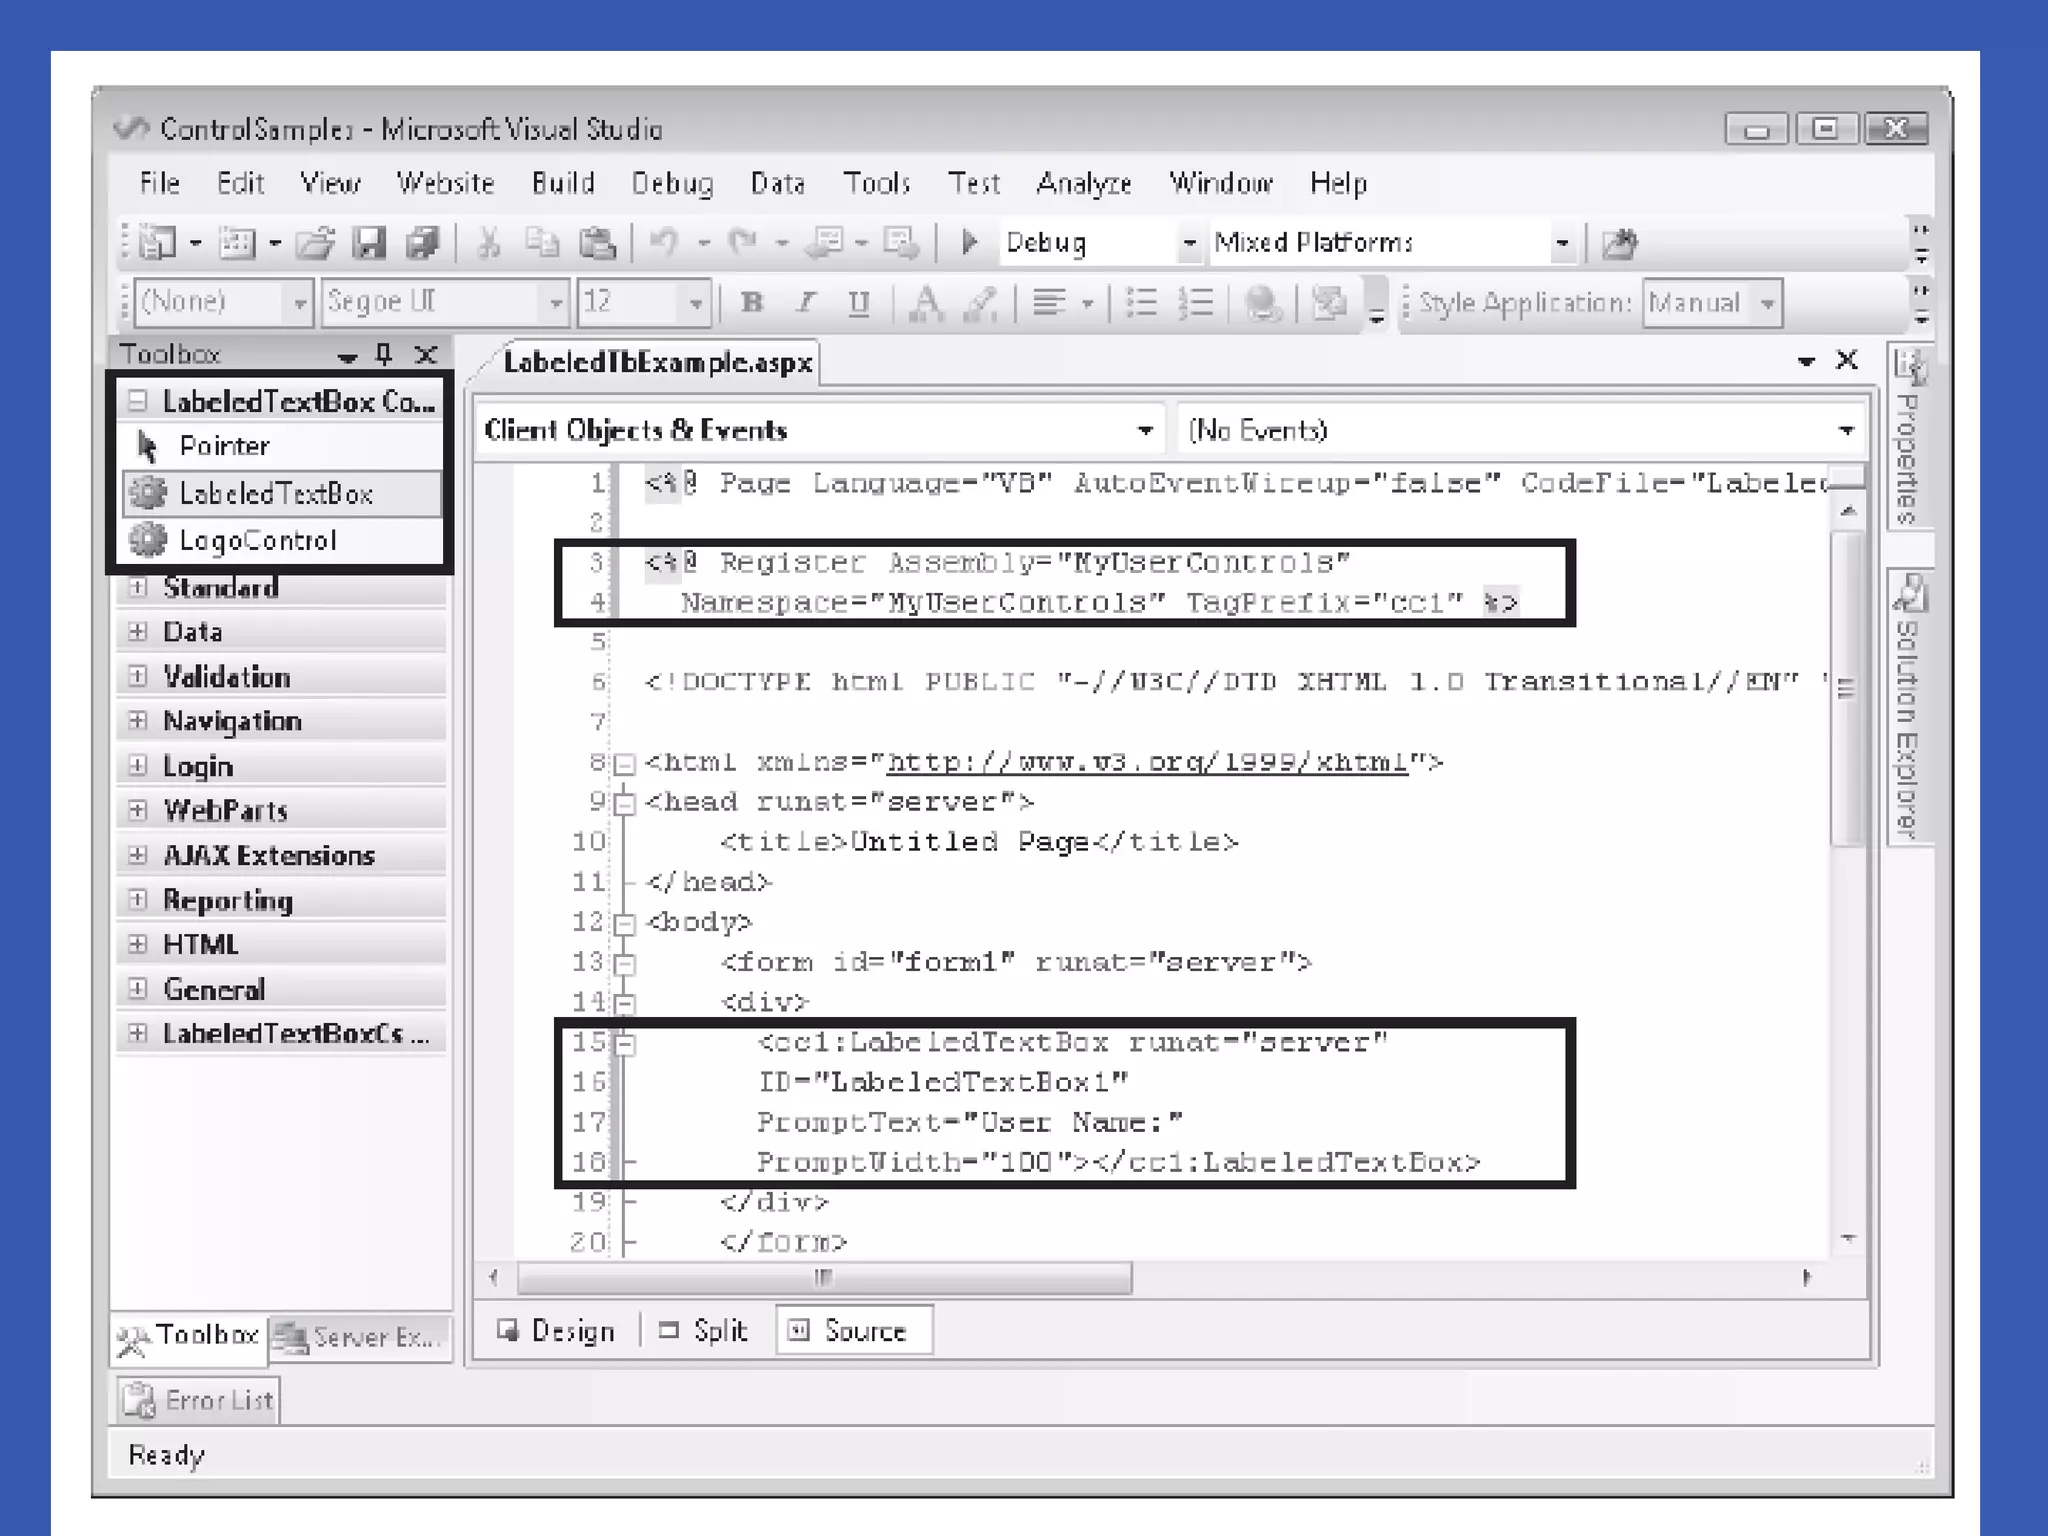The image size is (2048, 1536).
Task: Click the Undo arrow icon
Action: click(x=664, y=242)
